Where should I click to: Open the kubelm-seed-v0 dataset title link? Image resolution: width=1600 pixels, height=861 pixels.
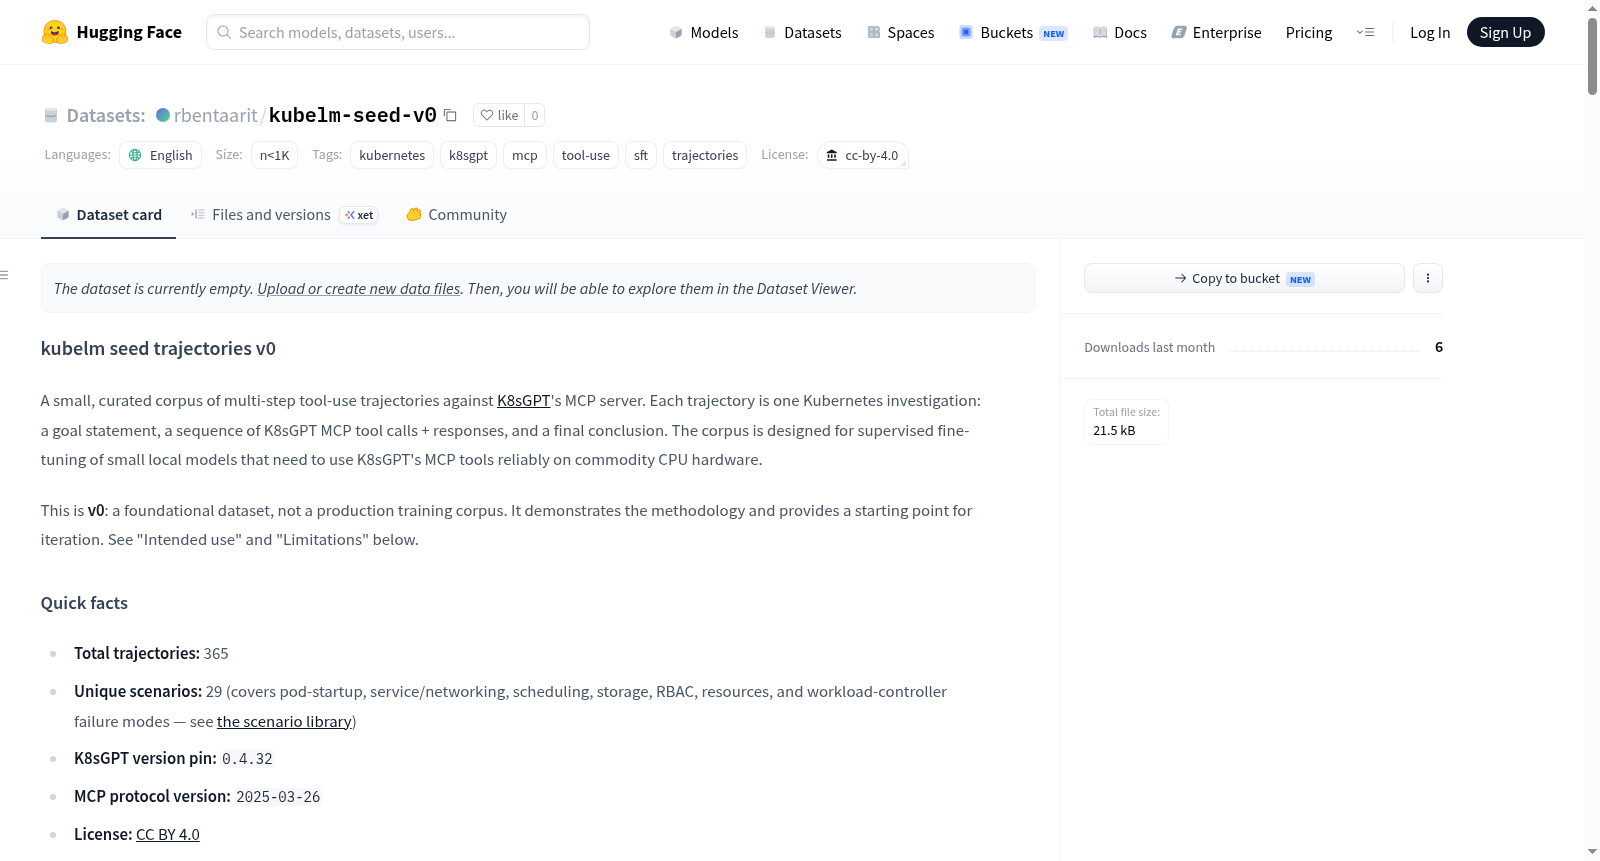click(353, 115)
